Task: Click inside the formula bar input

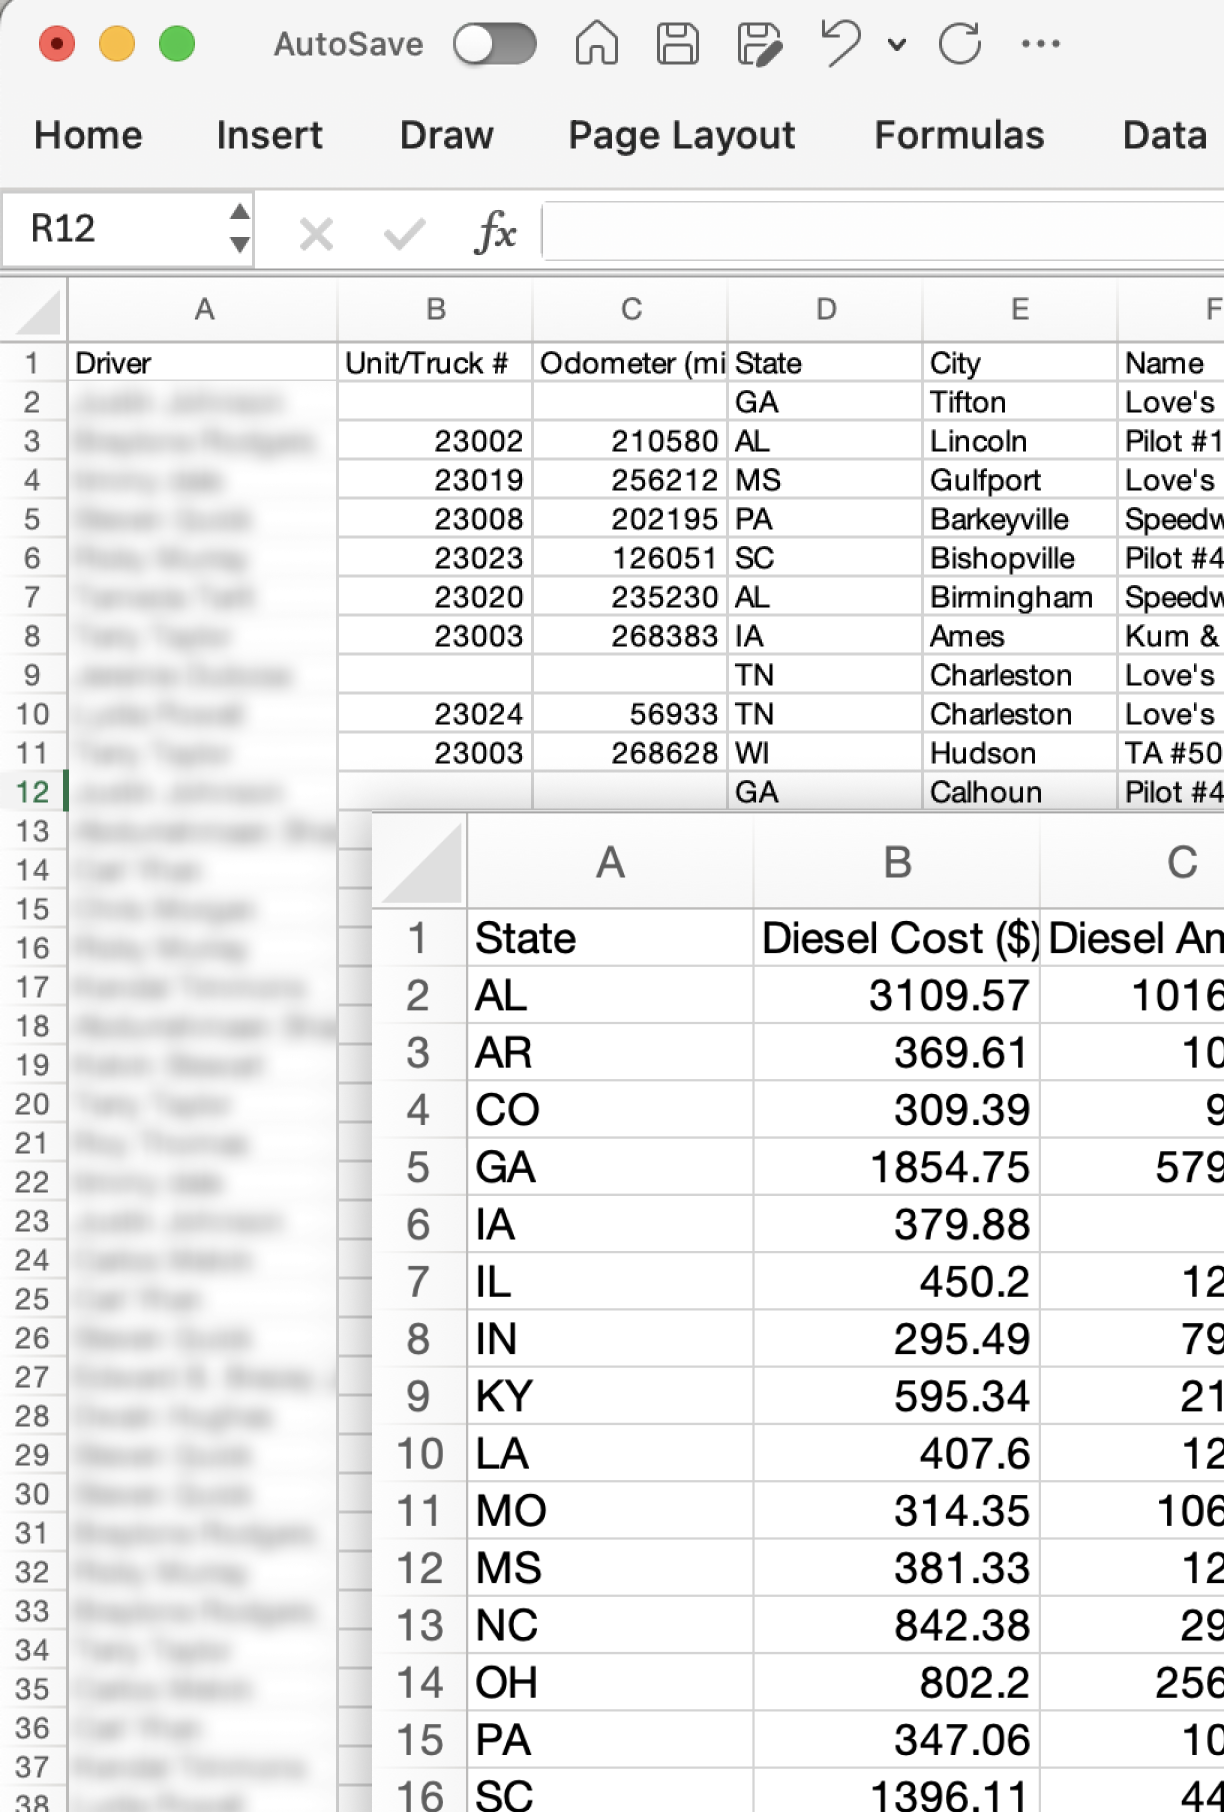Action: click(880, 232)
